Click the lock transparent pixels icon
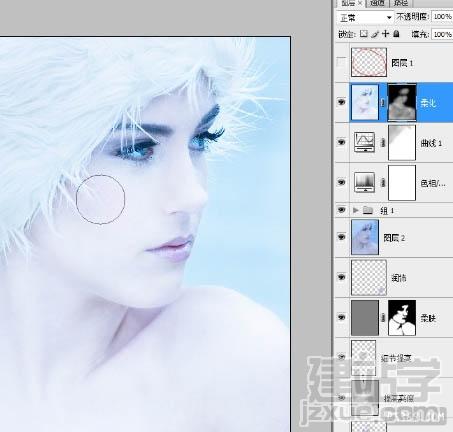Viewport: 453px width, 432px height. [x=364, y=34]
